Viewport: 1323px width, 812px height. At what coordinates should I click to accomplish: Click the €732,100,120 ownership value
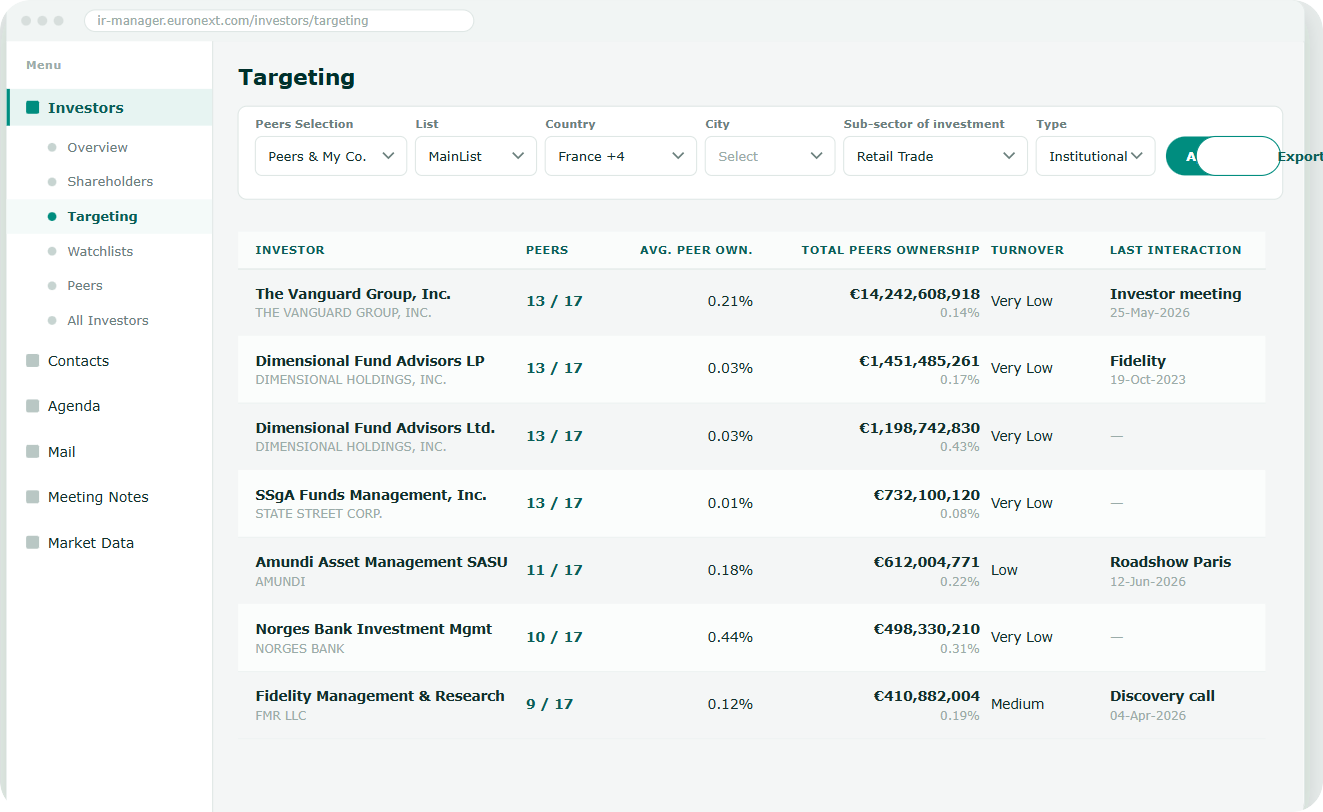927,495
